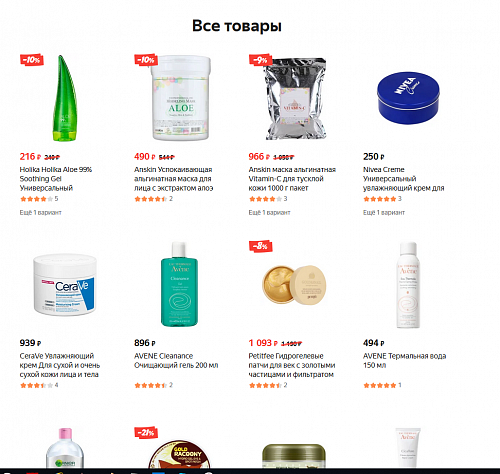Image resolution: width=500 pixels, height=474 pixels.
Task: Open the Holika Holika Aloe gel product image
Action: [x=65, y=98]
